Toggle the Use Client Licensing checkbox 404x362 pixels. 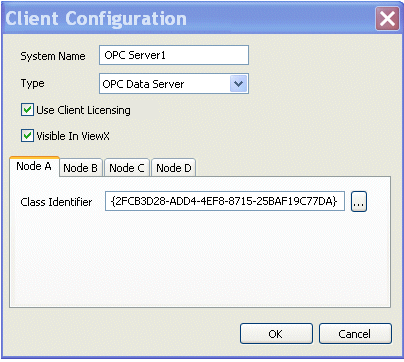[27, 109]
